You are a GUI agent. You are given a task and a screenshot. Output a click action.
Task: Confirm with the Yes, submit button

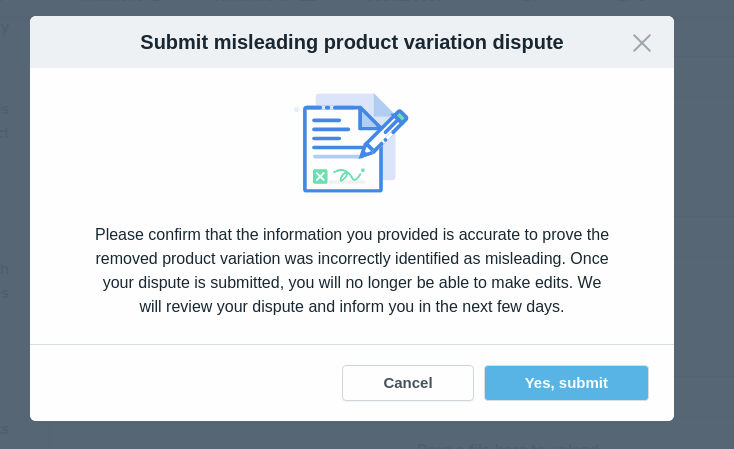[566, 383]
